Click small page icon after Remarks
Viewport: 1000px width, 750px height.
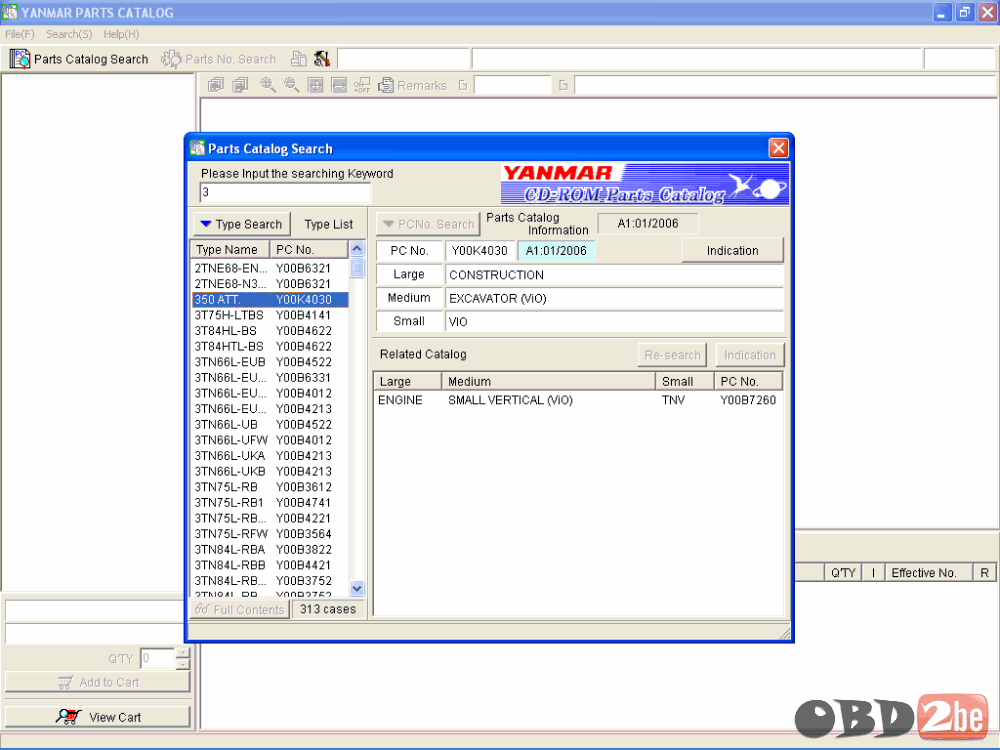coord(463,85)
